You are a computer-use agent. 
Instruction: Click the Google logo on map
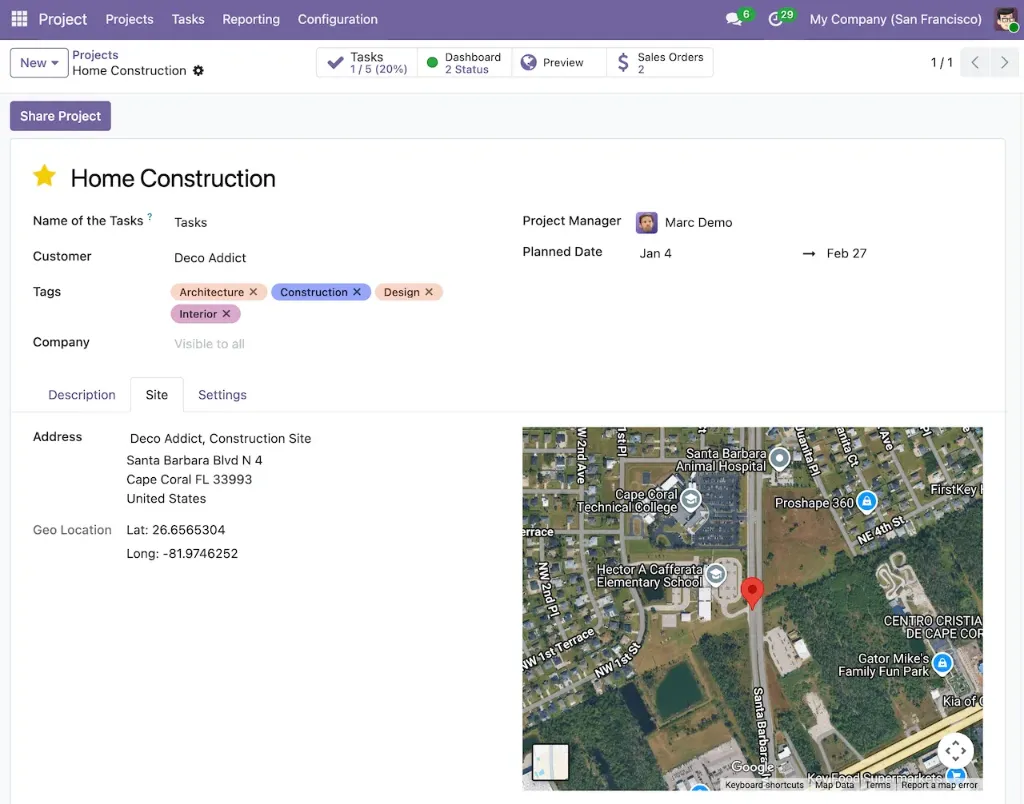point(752,767)
